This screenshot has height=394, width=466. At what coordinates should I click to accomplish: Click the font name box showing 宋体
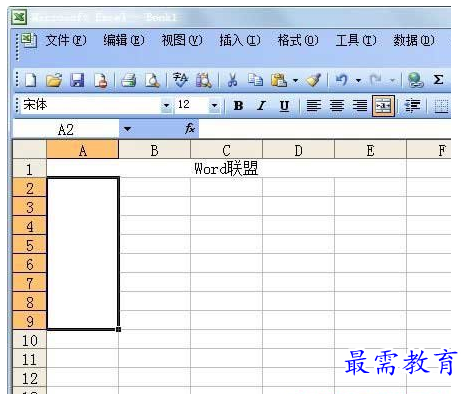91,105
